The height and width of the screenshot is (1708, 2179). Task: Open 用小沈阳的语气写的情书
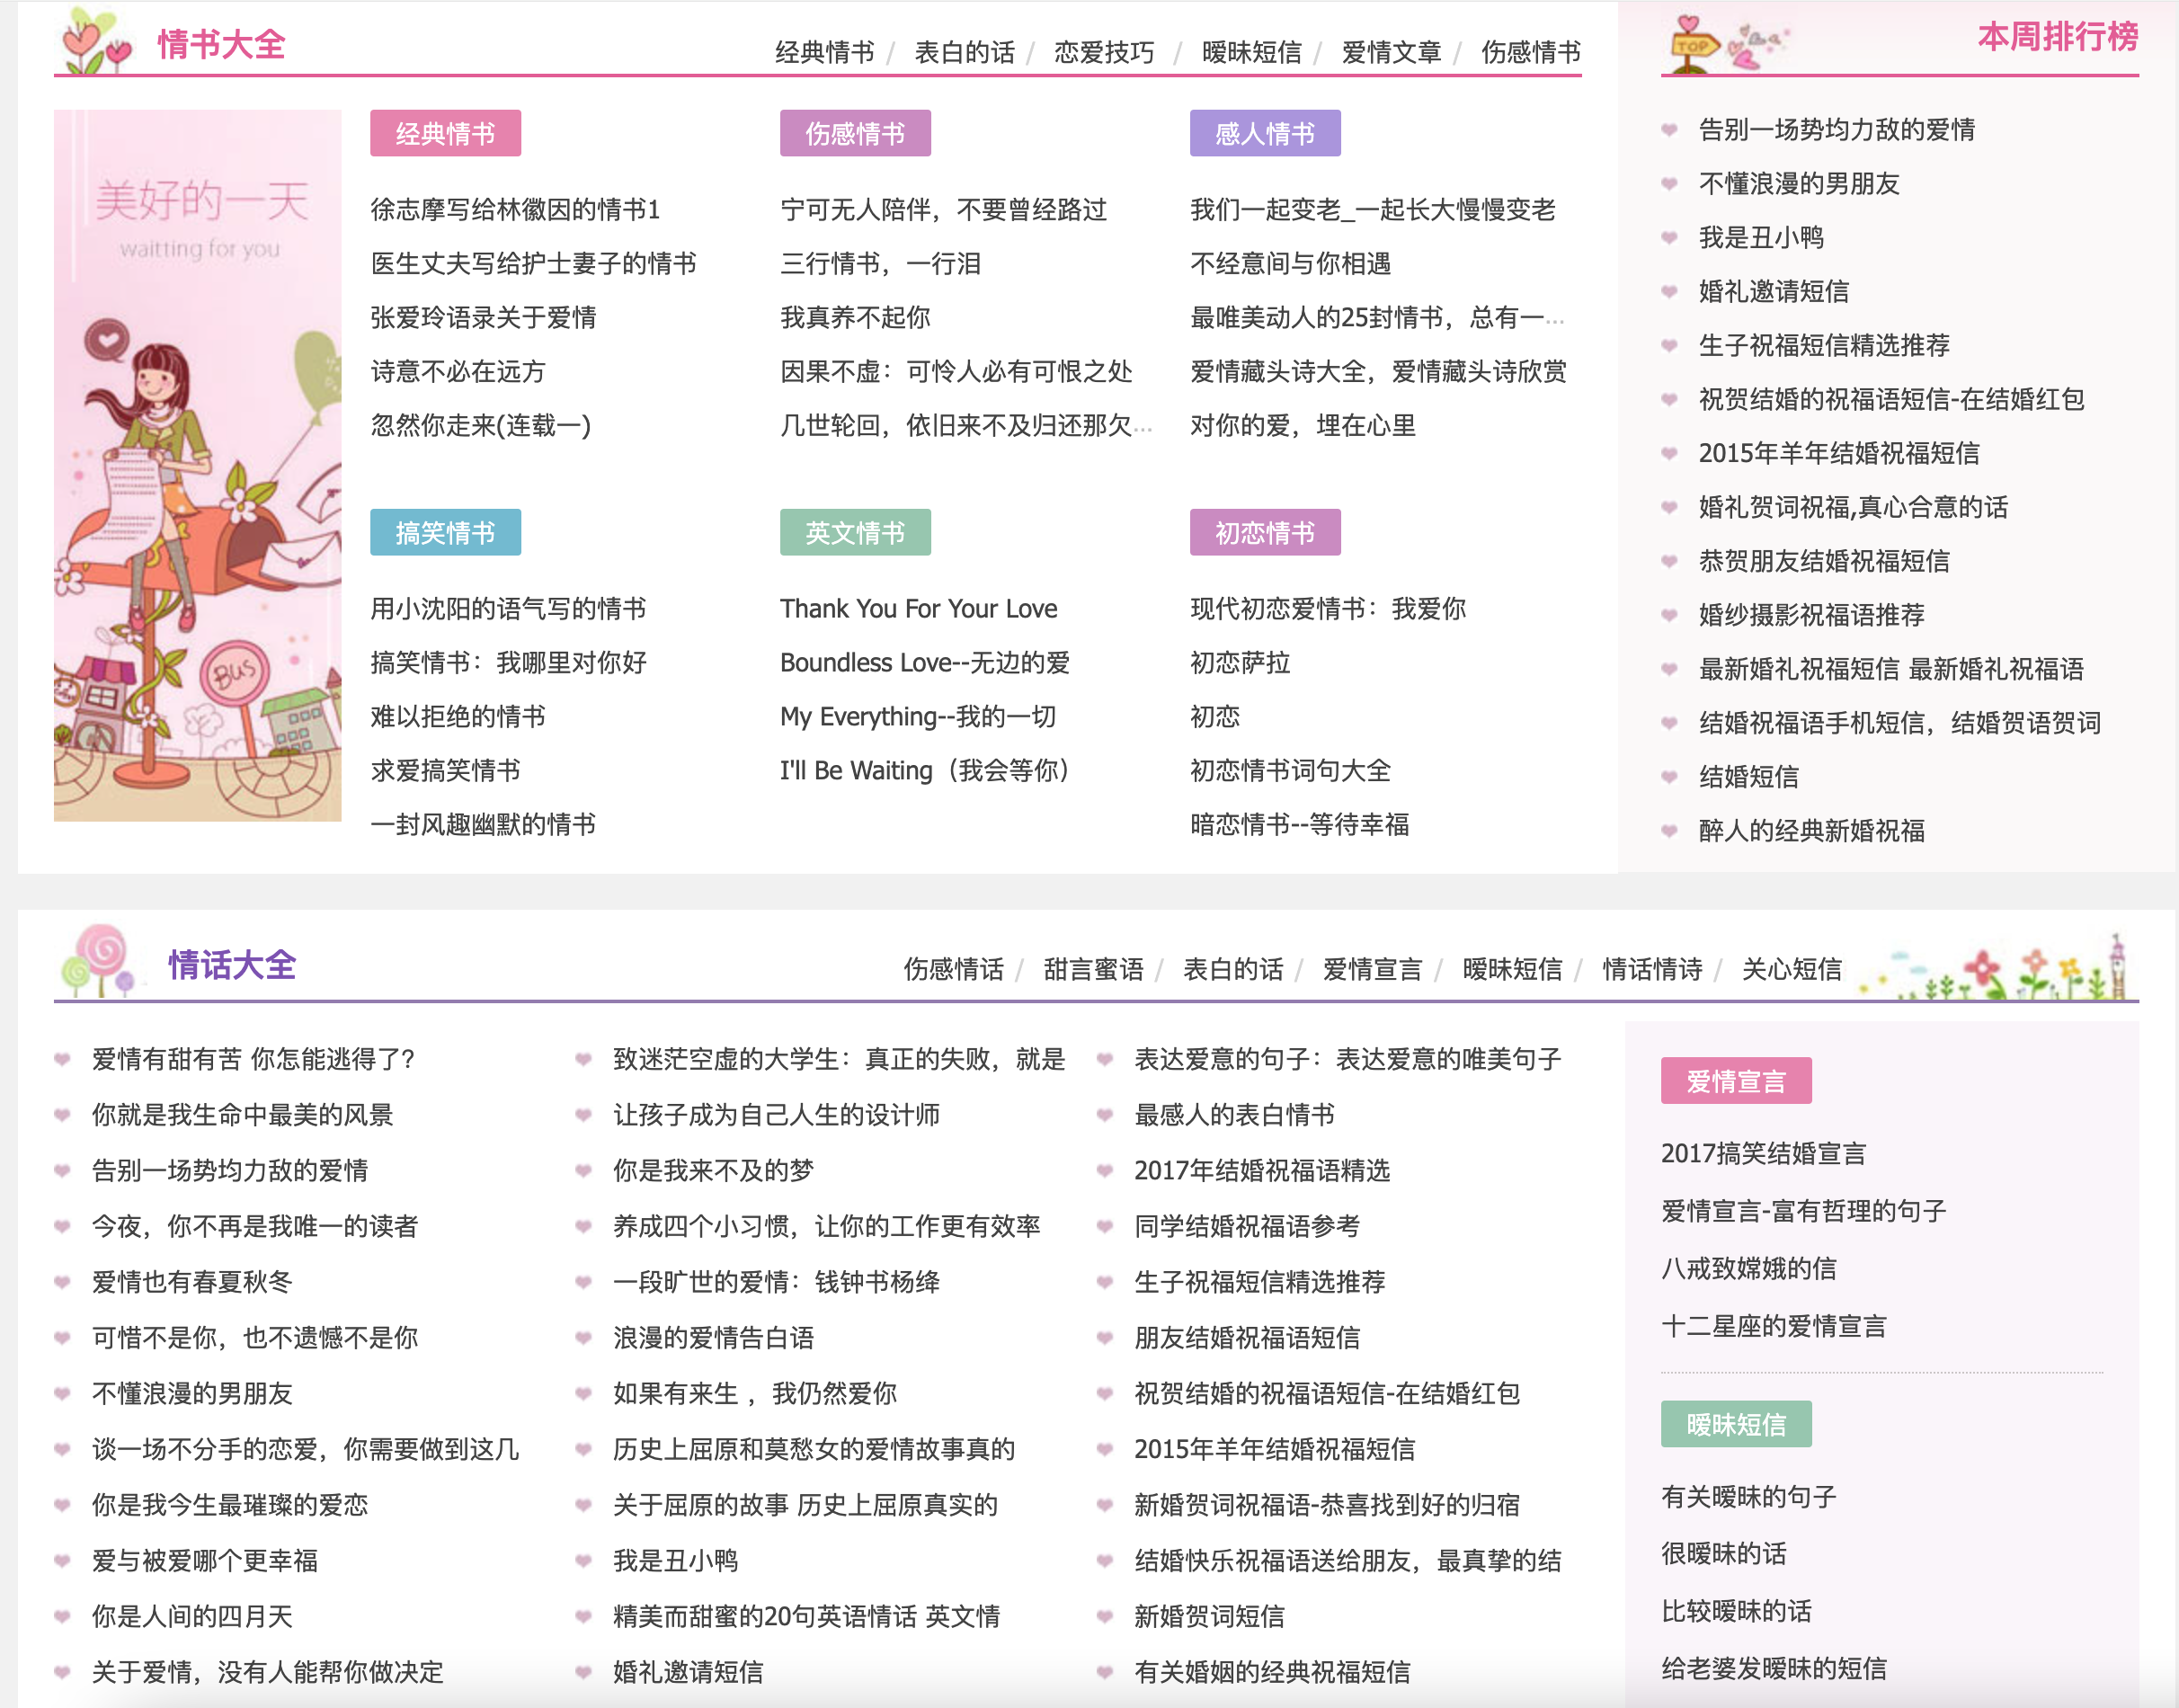508,609
